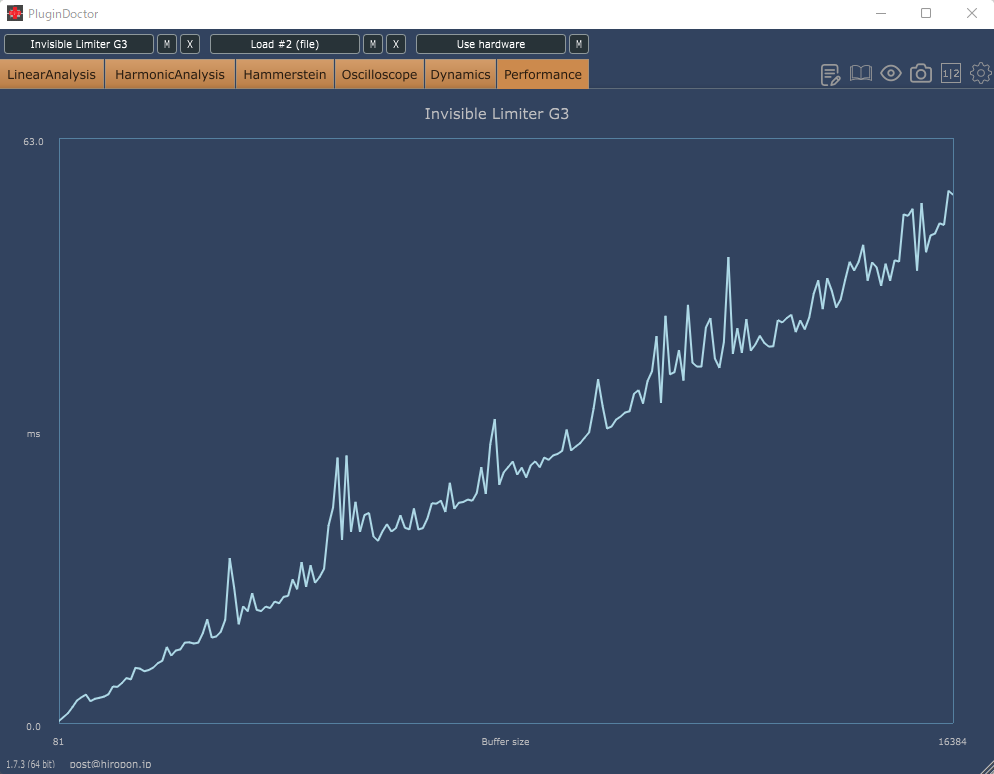Select the Oscilloscope tab

[379, 74]
